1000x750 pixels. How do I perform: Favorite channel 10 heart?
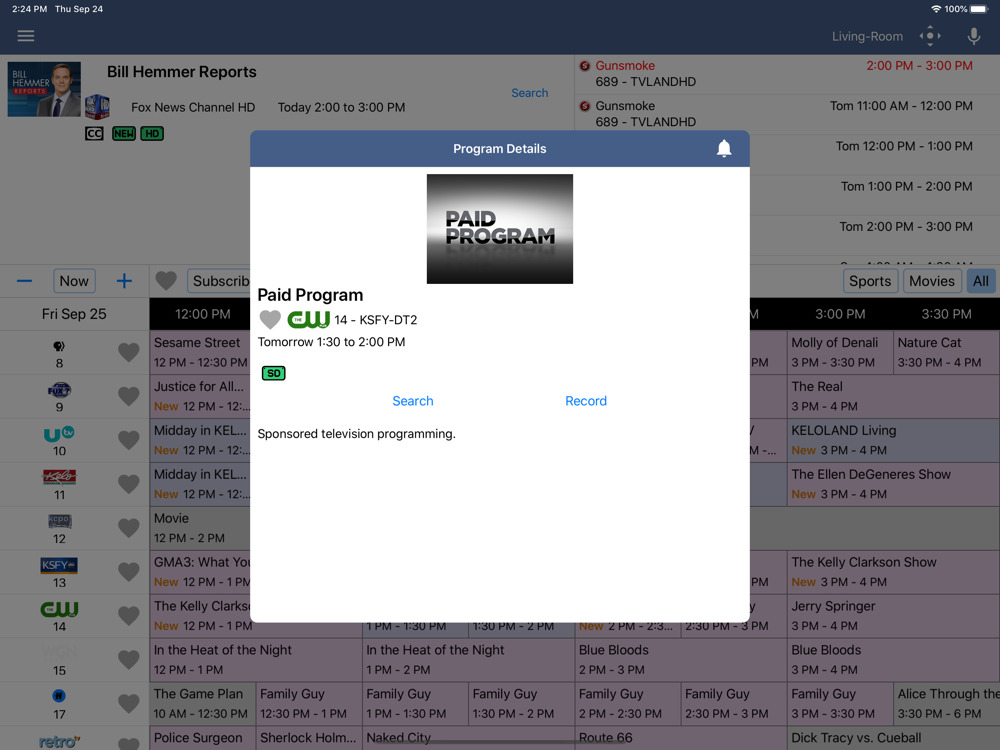point(129,440)
